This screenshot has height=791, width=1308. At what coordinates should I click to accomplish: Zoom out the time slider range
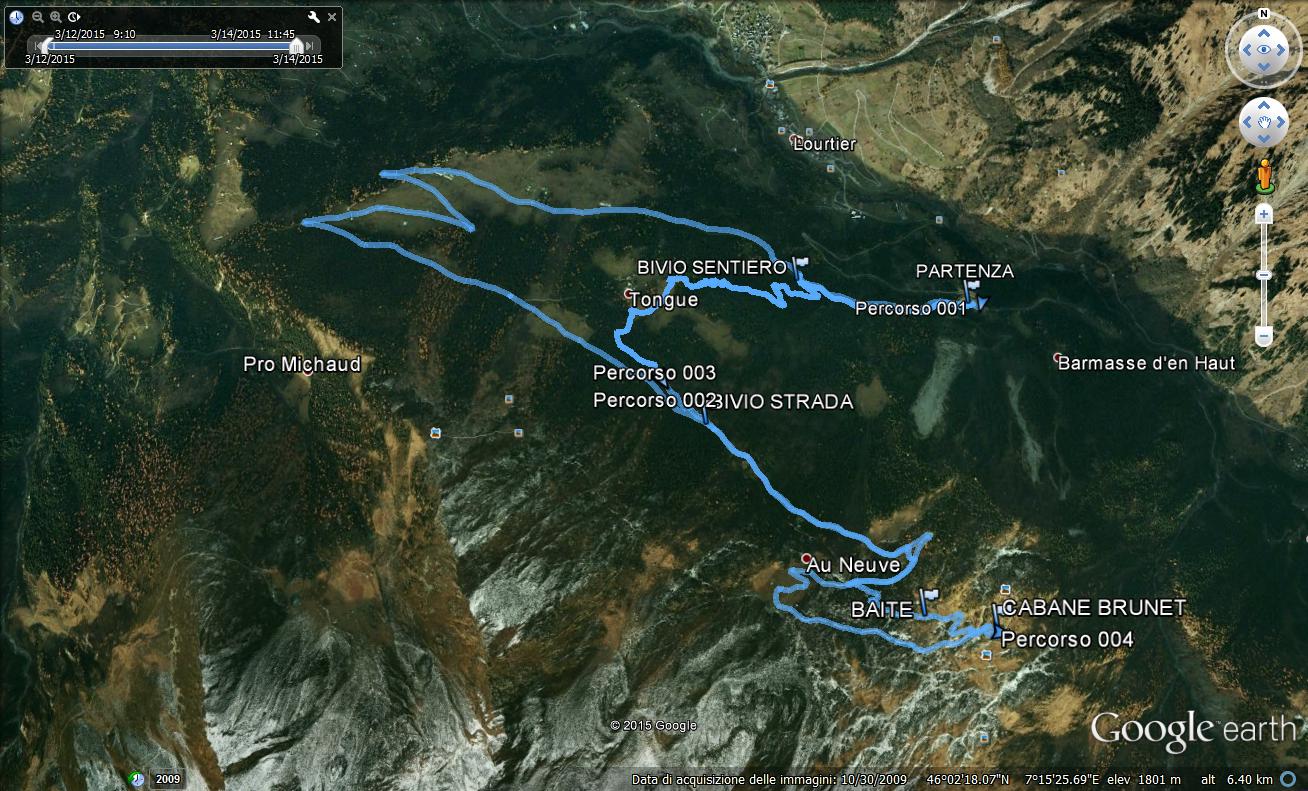pyautogui.click(x=37, y=17)
